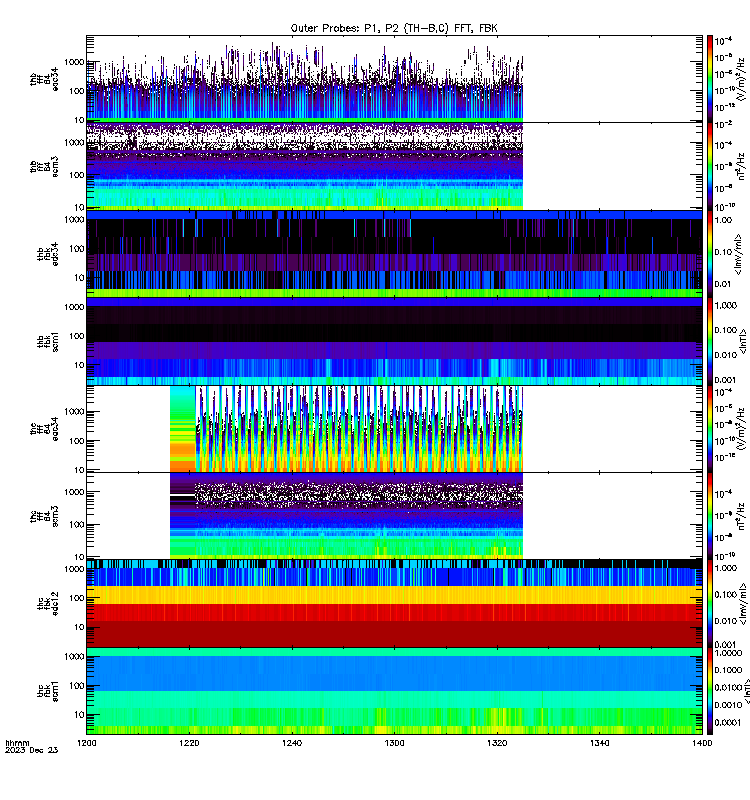Click the thc fbk scm1 axis label

[48, 691]
